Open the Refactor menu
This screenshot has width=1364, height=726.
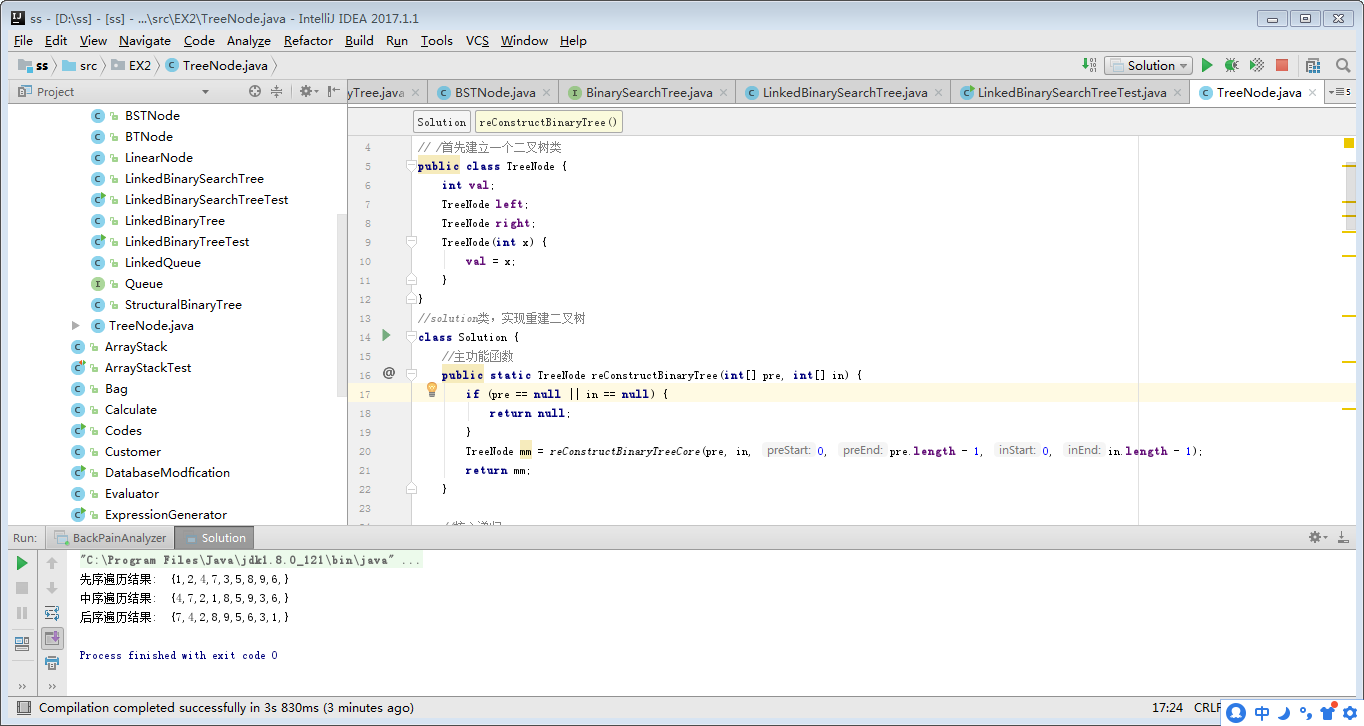pos(308,40)
